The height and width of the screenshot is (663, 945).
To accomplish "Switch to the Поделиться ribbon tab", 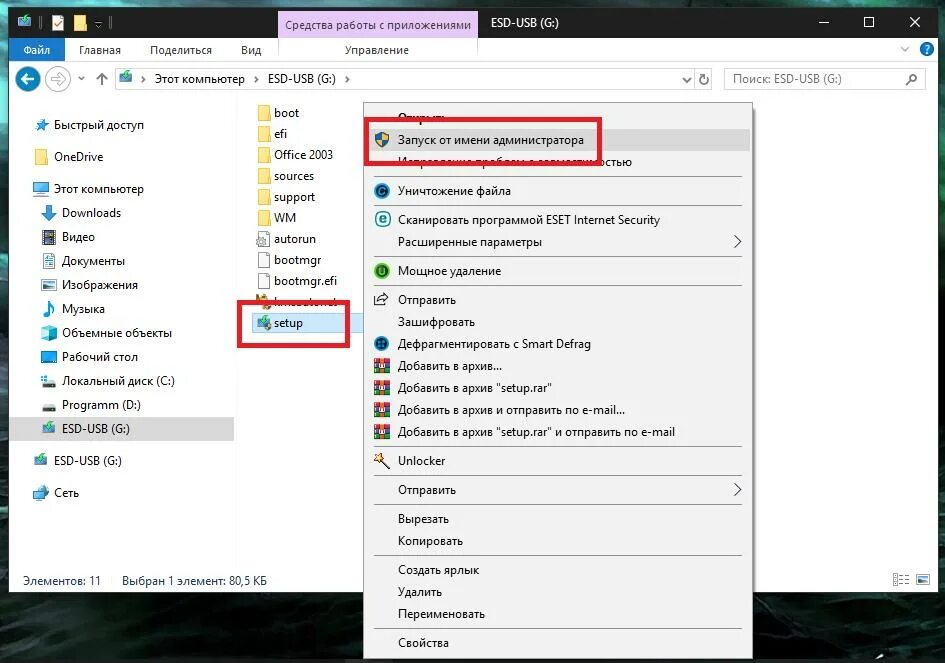I will coord(181,50).
